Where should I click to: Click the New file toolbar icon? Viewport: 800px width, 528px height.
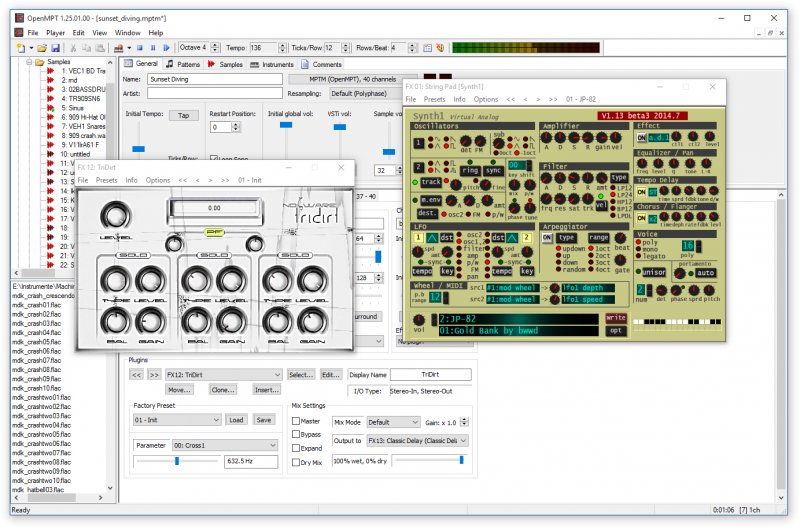point(21,48)
